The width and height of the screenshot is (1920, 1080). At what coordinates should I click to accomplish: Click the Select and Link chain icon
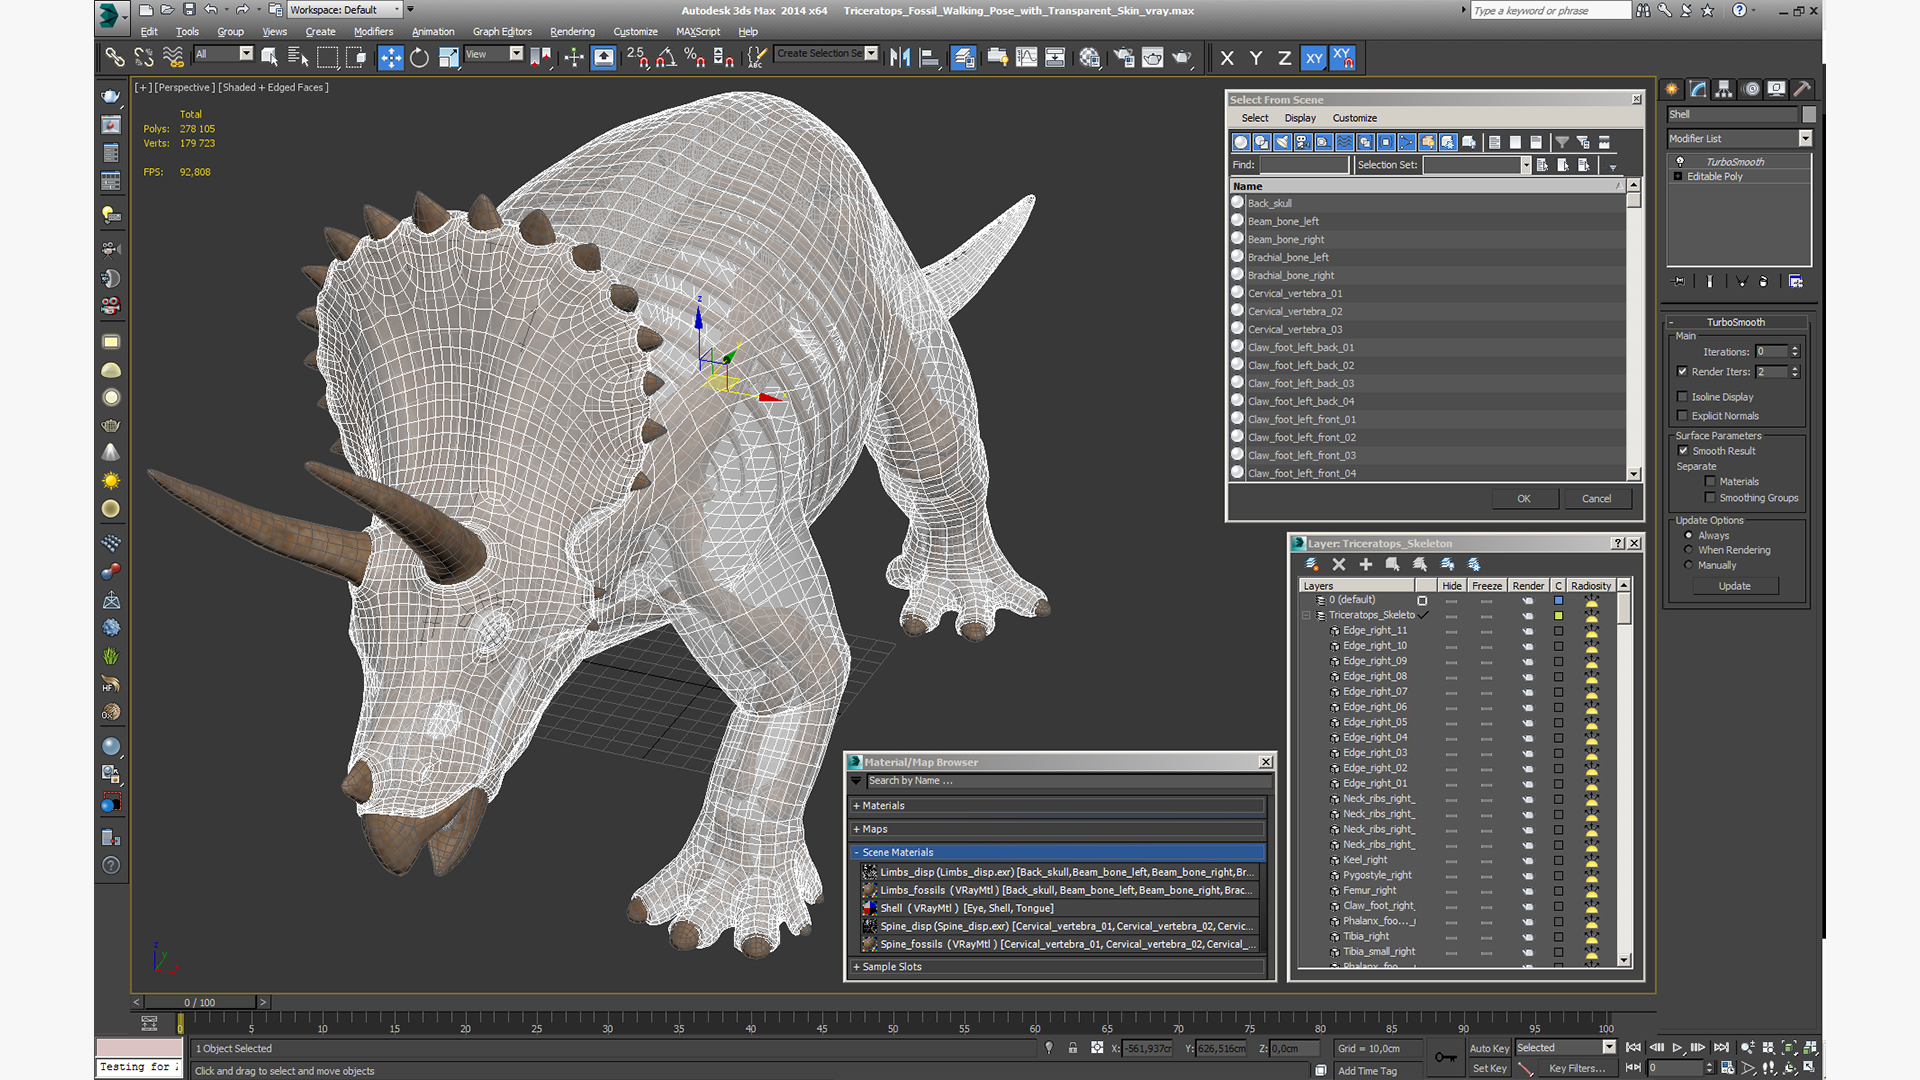[115, 58]
